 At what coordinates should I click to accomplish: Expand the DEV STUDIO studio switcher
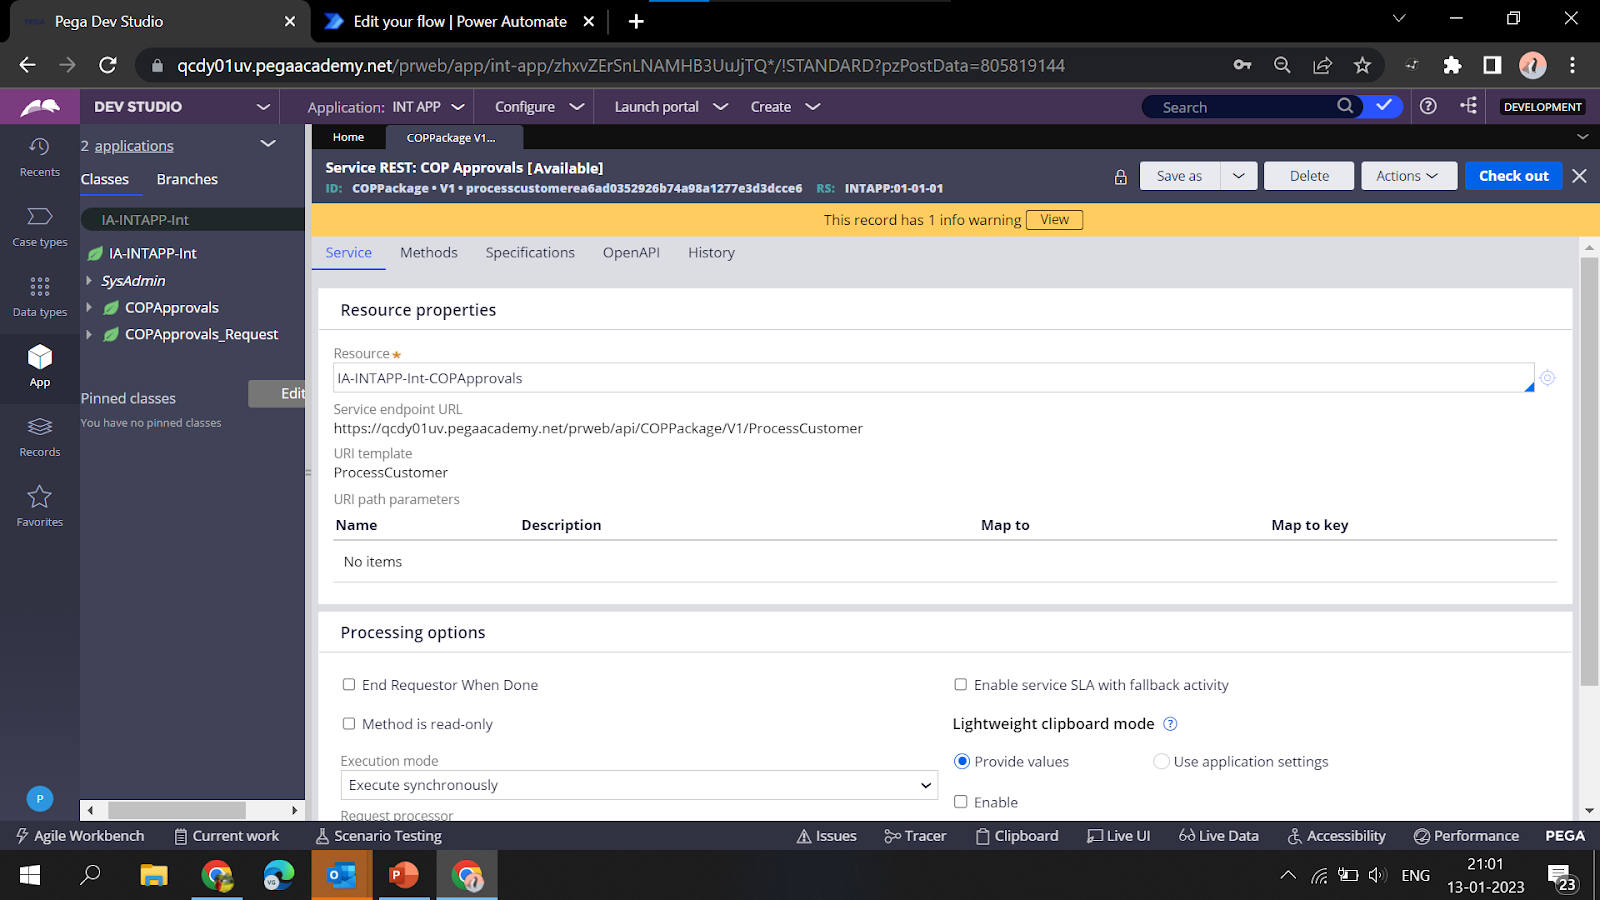pyautogui.click(x=263, y=106)
